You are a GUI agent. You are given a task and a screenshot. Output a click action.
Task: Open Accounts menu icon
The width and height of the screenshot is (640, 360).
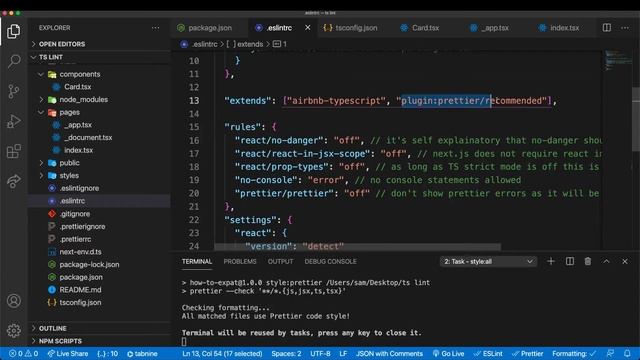coord(13,301)
